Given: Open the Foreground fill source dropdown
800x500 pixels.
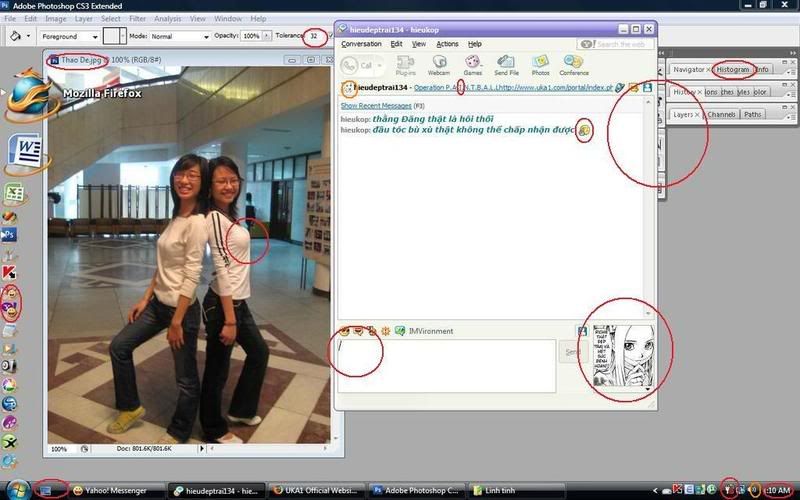Looking at the screenshot, I should 70,37.
